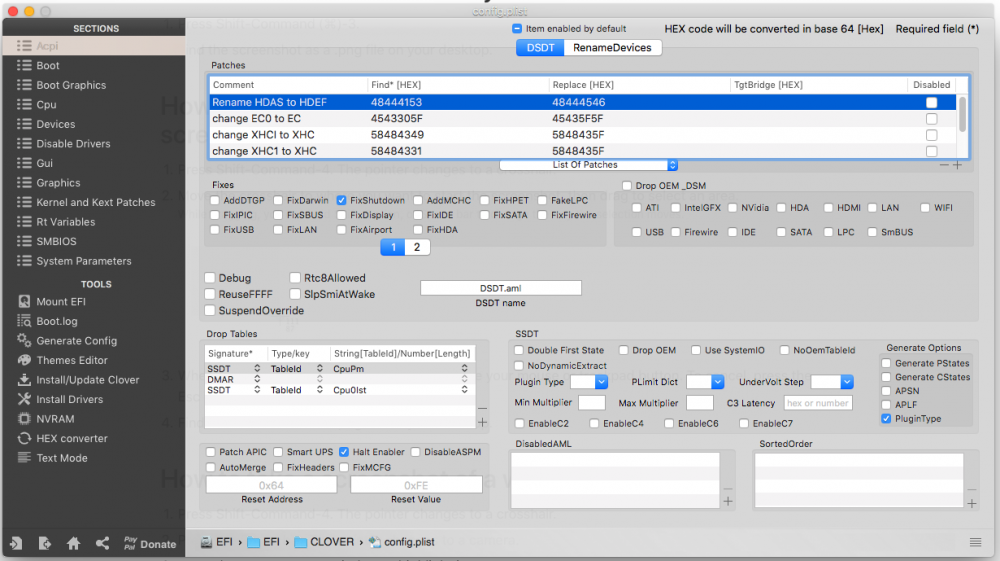Remove selected patch with the minus icon

[944, 165]
